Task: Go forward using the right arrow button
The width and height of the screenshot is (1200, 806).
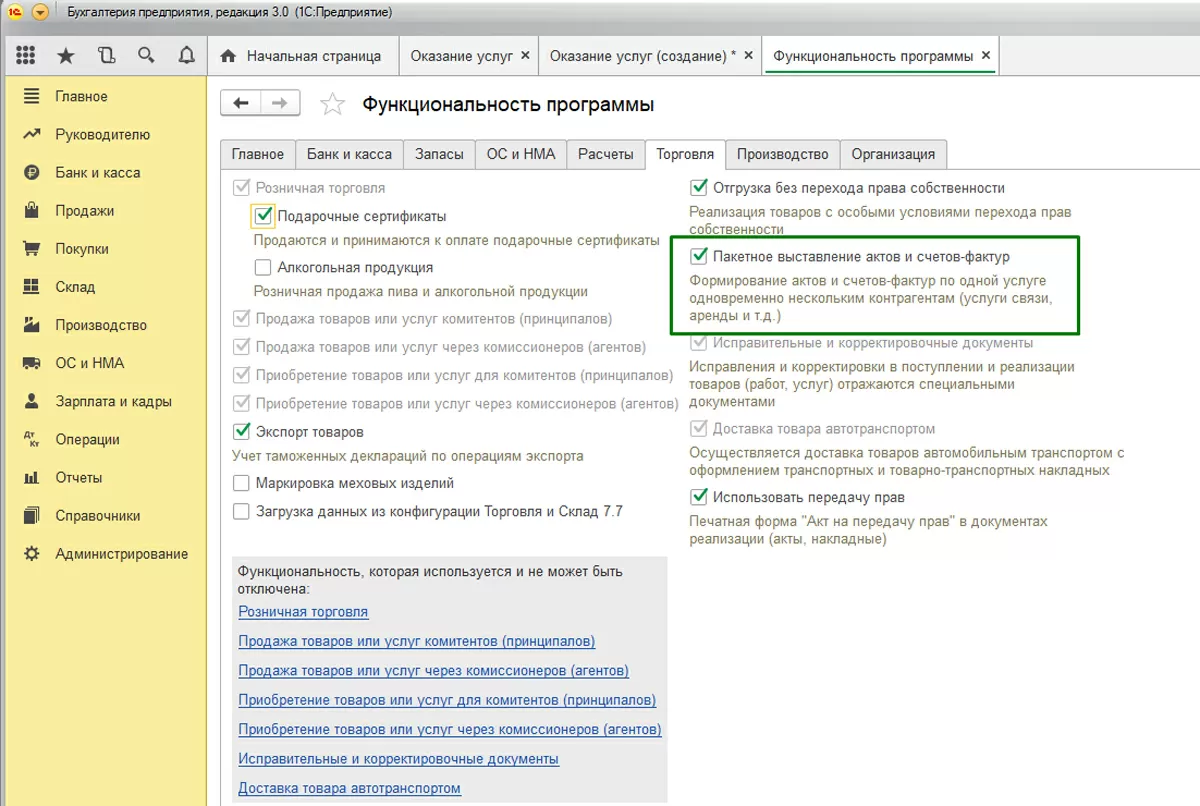Action: (x=280, y=103)
